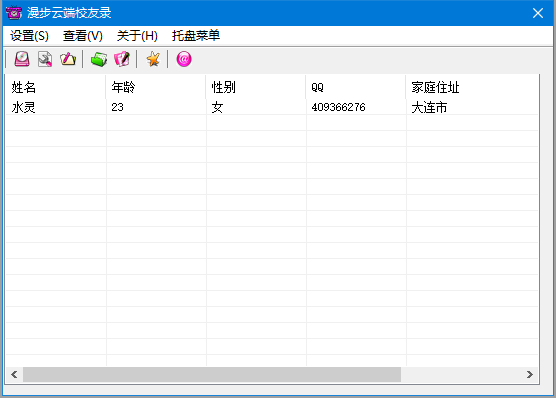Click the horizontal scrollbar right arrow

[x=530, y=375]
